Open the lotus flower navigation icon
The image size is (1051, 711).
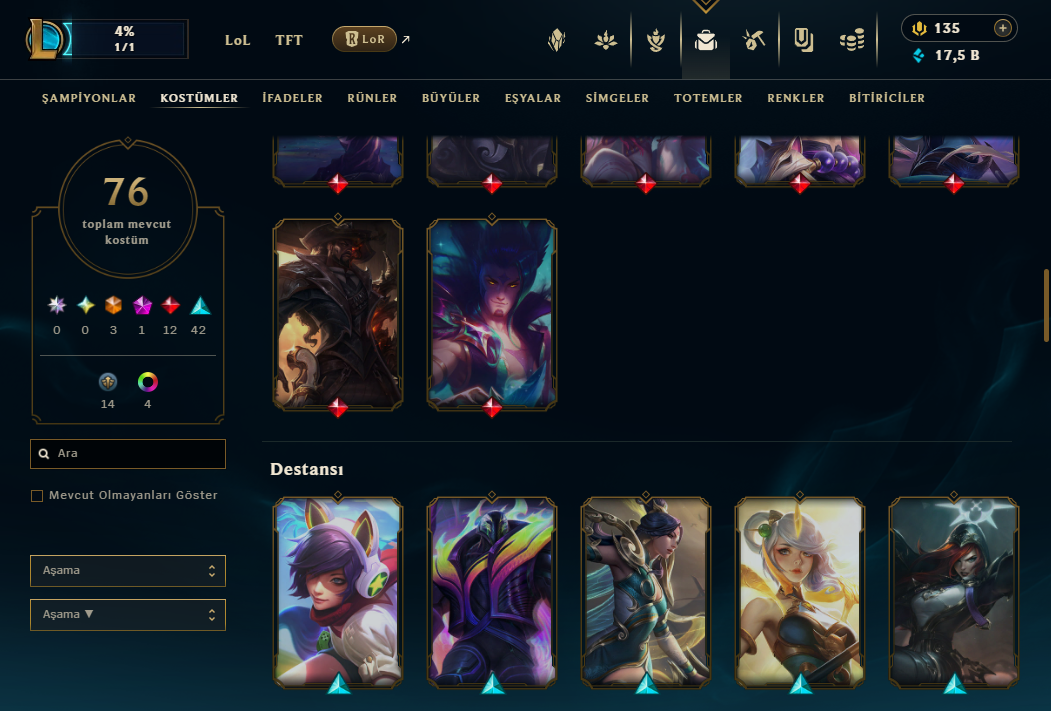pos(605,41)
